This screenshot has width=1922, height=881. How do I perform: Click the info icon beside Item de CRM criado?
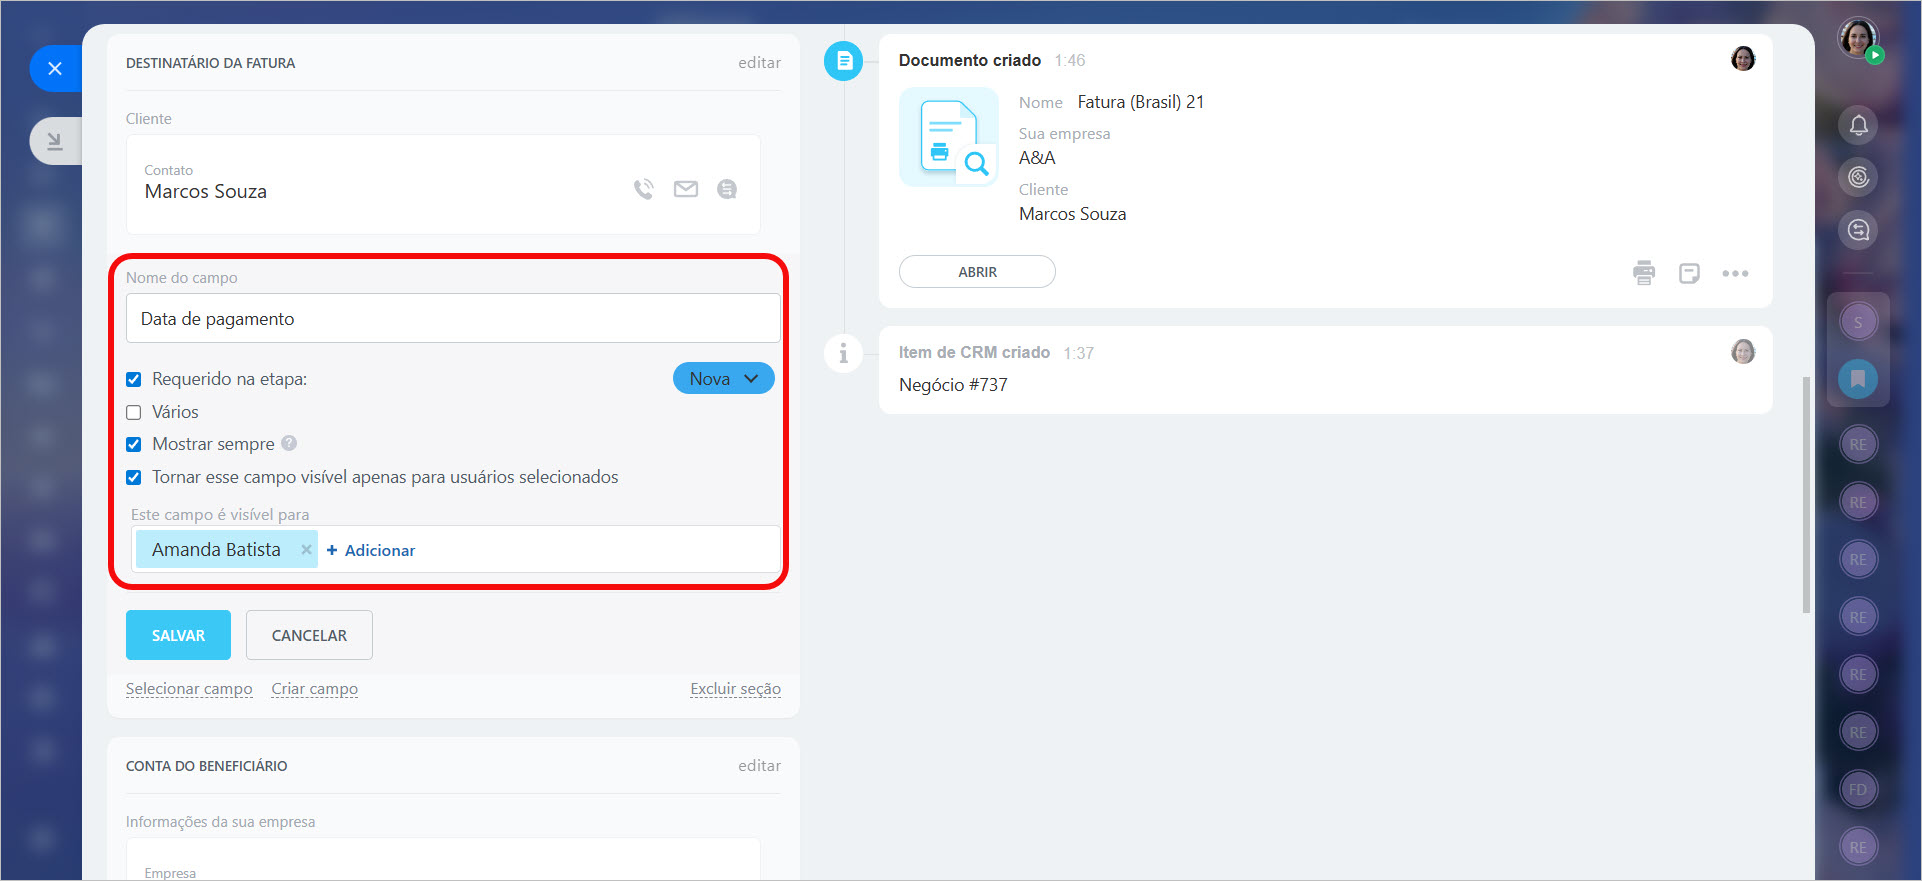pyautogui.click(x=843, y=353)
